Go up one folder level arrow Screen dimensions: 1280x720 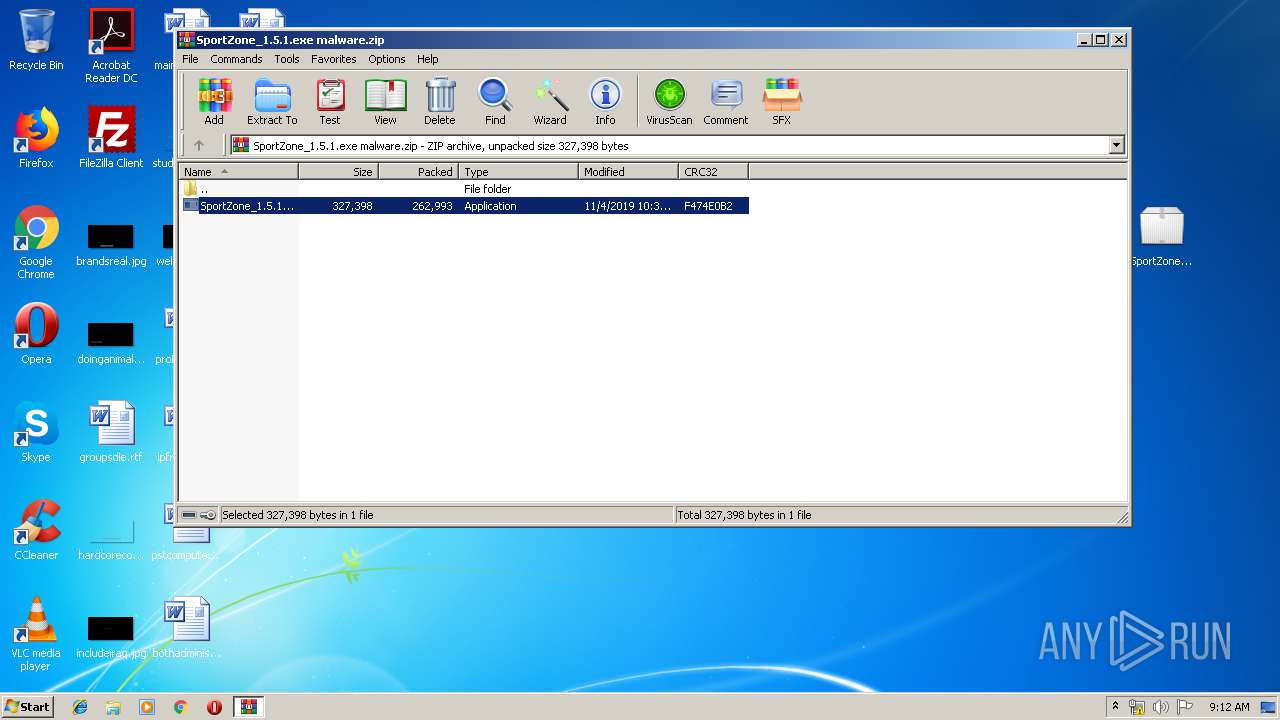click(199, 145)
